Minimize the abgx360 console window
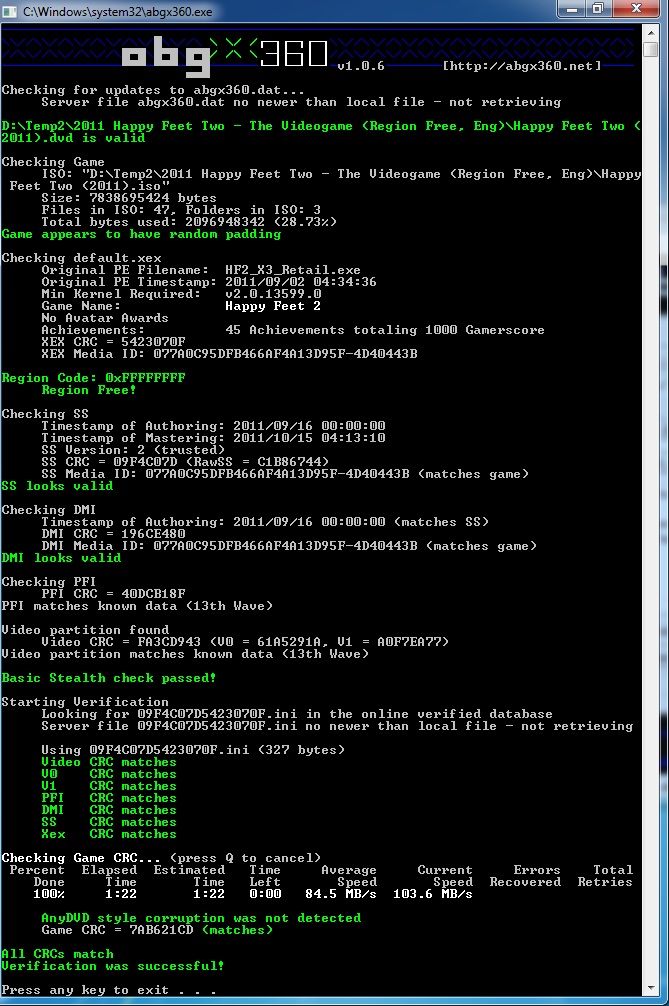Viewport: 669px width, 1006px height. tap(572, 9)
